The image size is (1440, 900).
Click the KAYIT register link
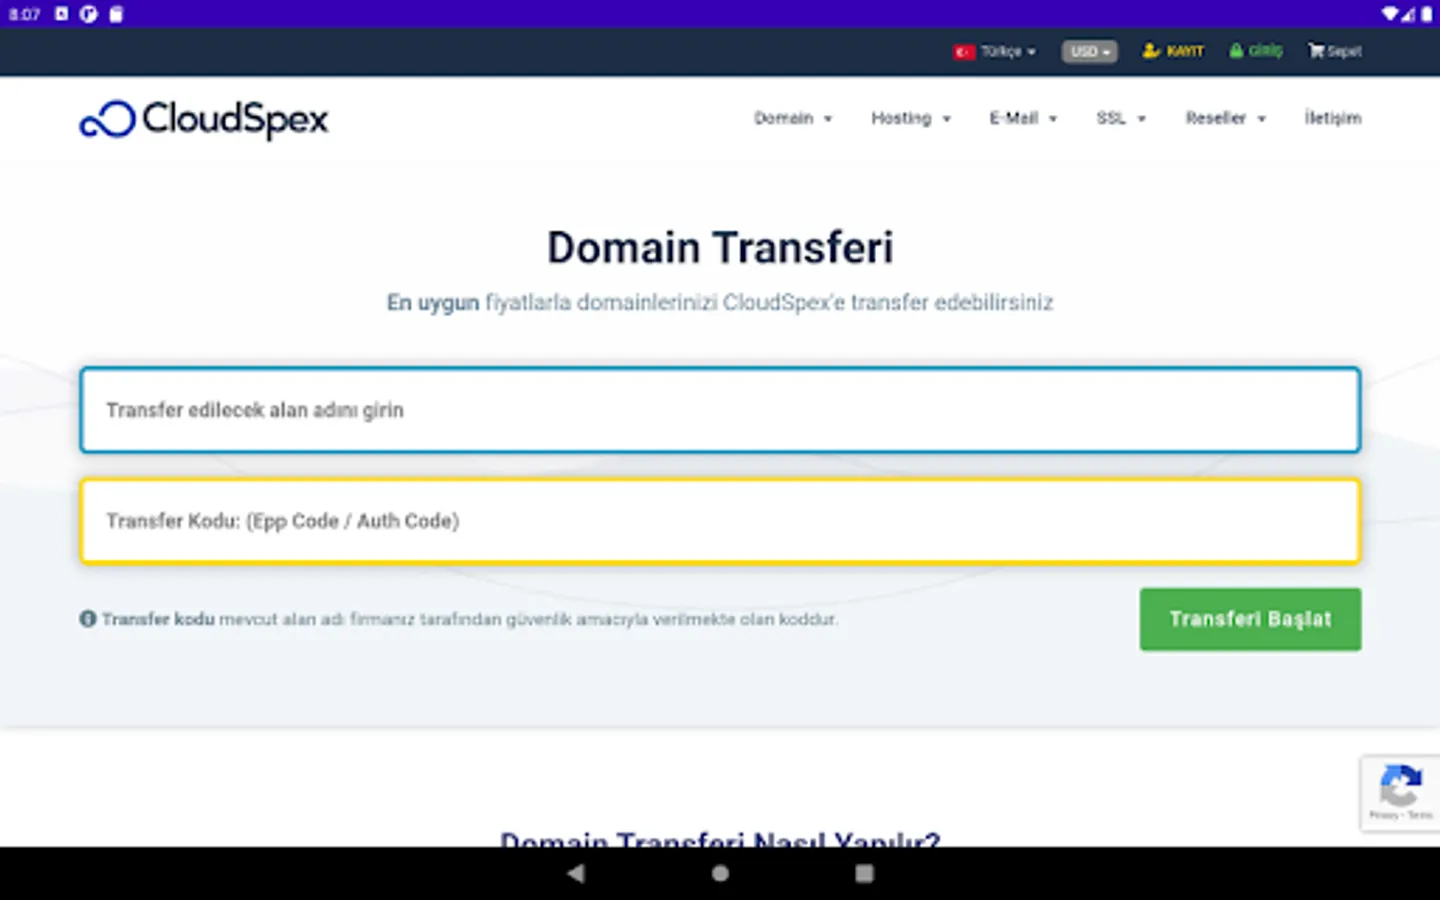[1173, 51]
